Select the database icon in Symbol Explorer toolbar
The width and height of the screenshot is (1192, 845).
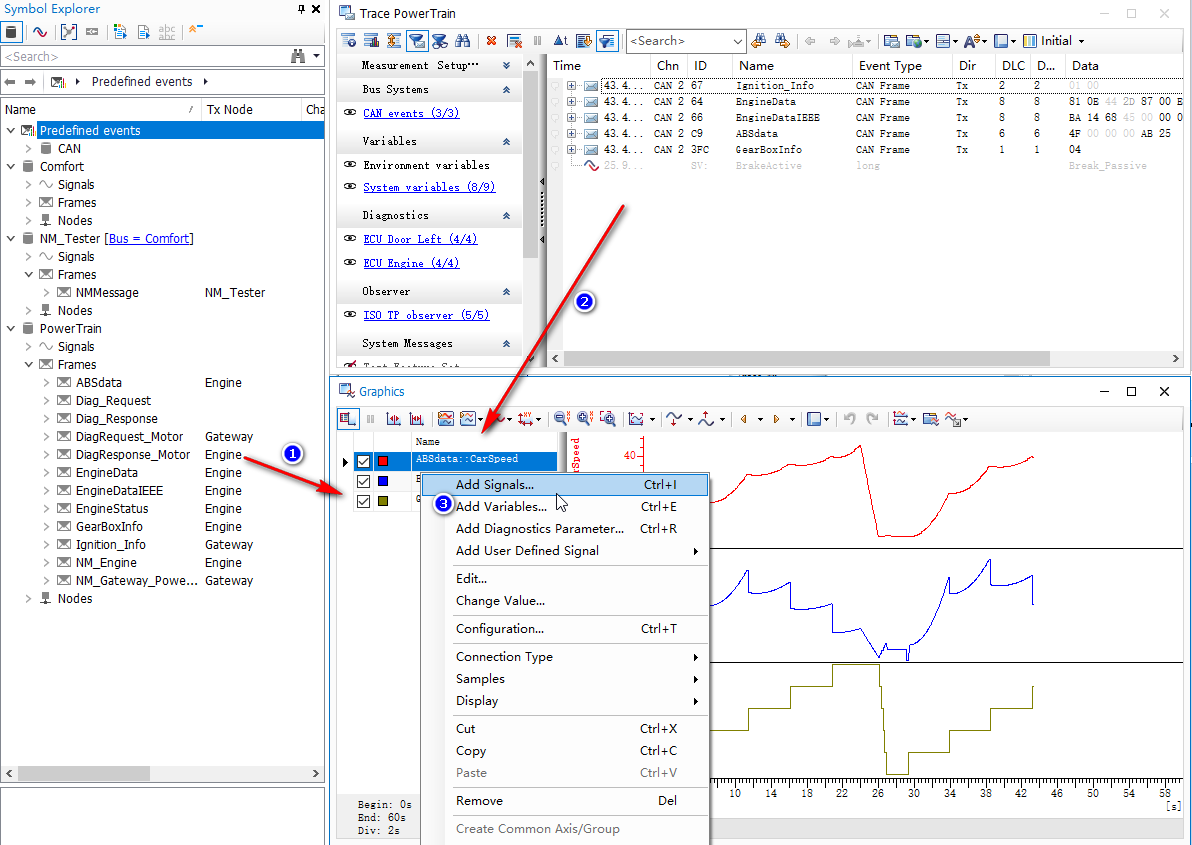pyautogui.click(x=11, y=32)
